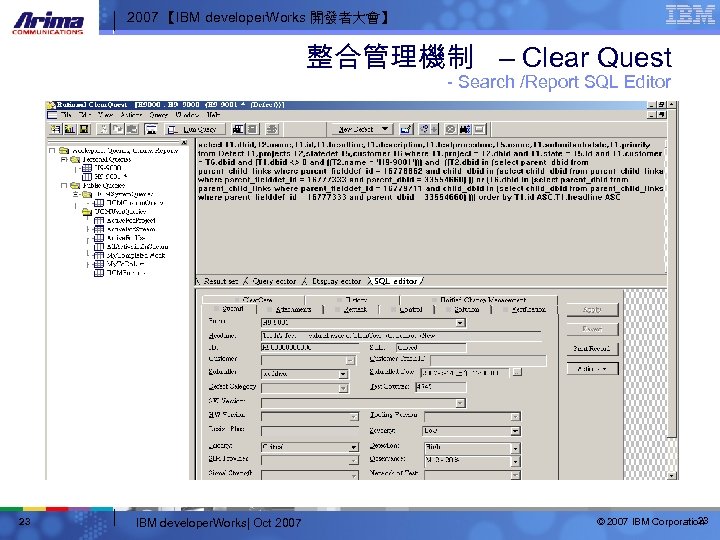The image size is (720, 540).
Task: Click the greyed Paste toolbar icon
Action: click(132, 129)
